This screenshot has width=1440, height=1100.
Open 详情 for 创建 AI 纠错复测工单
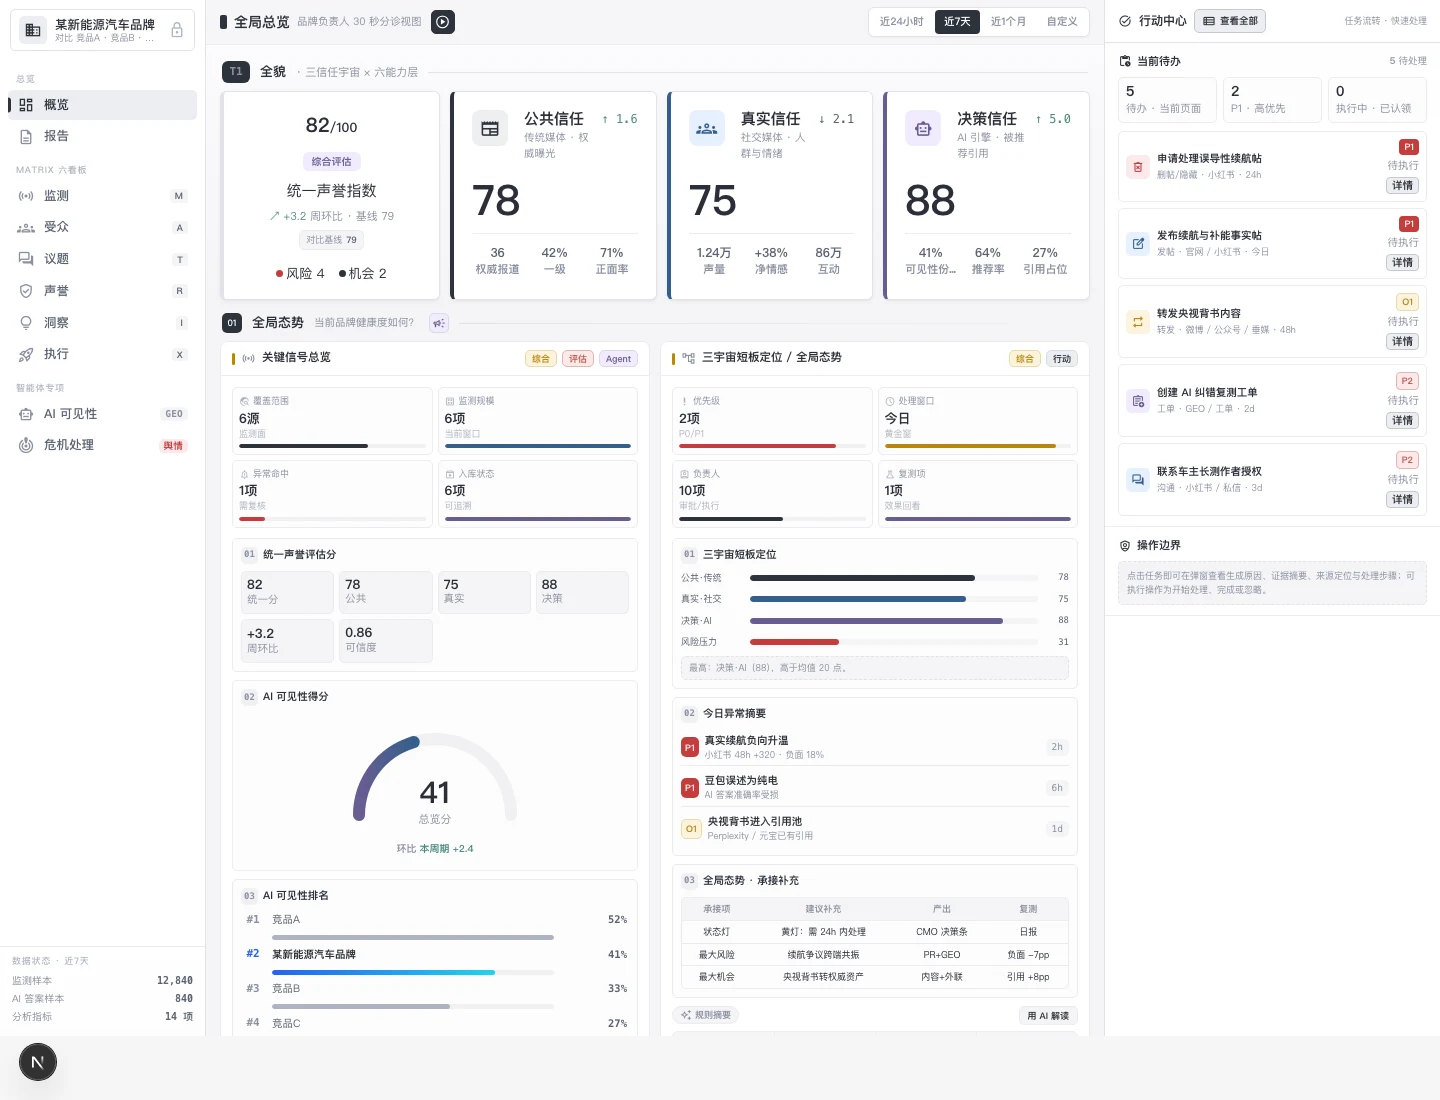(x=1403, y=421)
